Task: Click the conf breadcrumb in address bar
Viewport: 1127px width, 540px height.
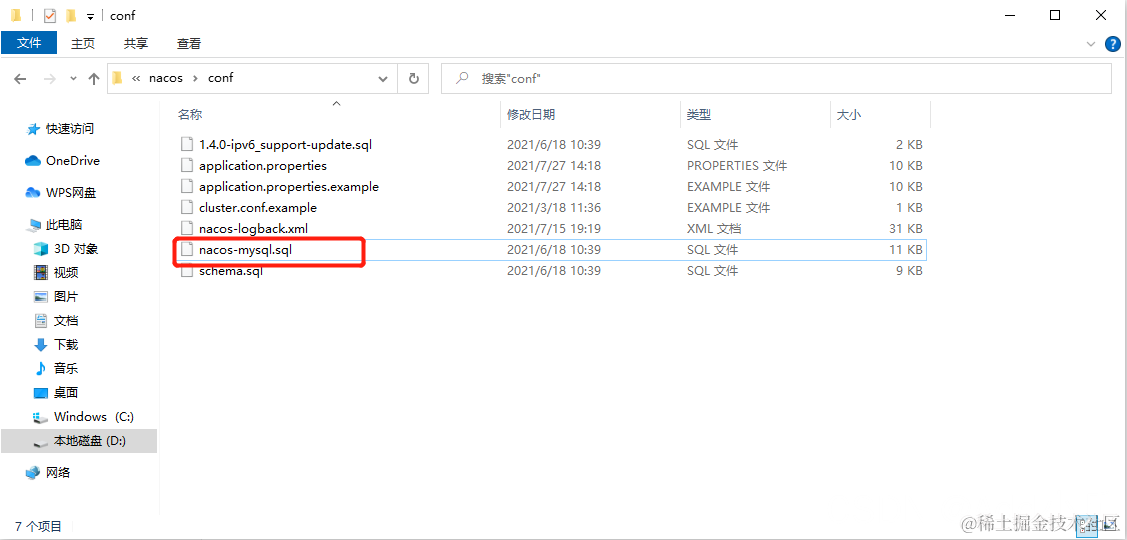Action: [x=221, y=78]
